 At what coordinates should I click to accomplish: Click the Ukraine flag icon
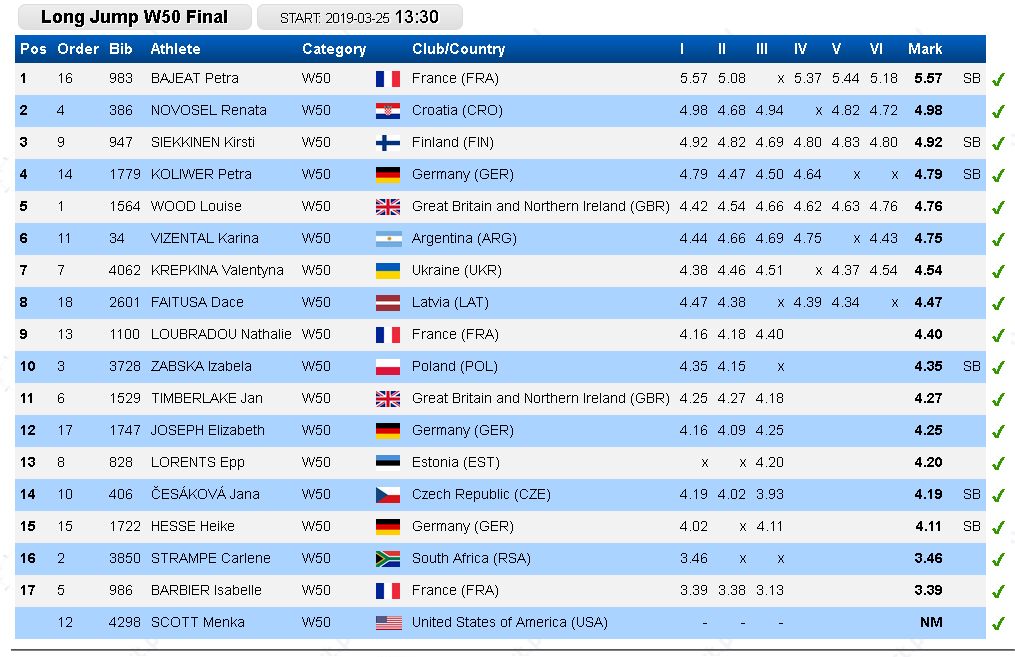(387, 271)
